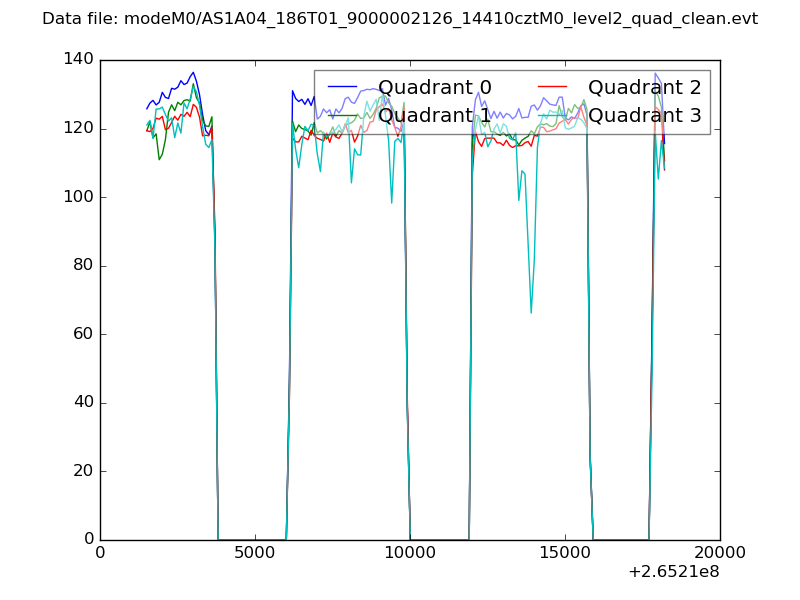Click the x-axis offset label +2.6521e8
Image resolution: width=800 pixels, height=600 pixels.
click(674, 573)
